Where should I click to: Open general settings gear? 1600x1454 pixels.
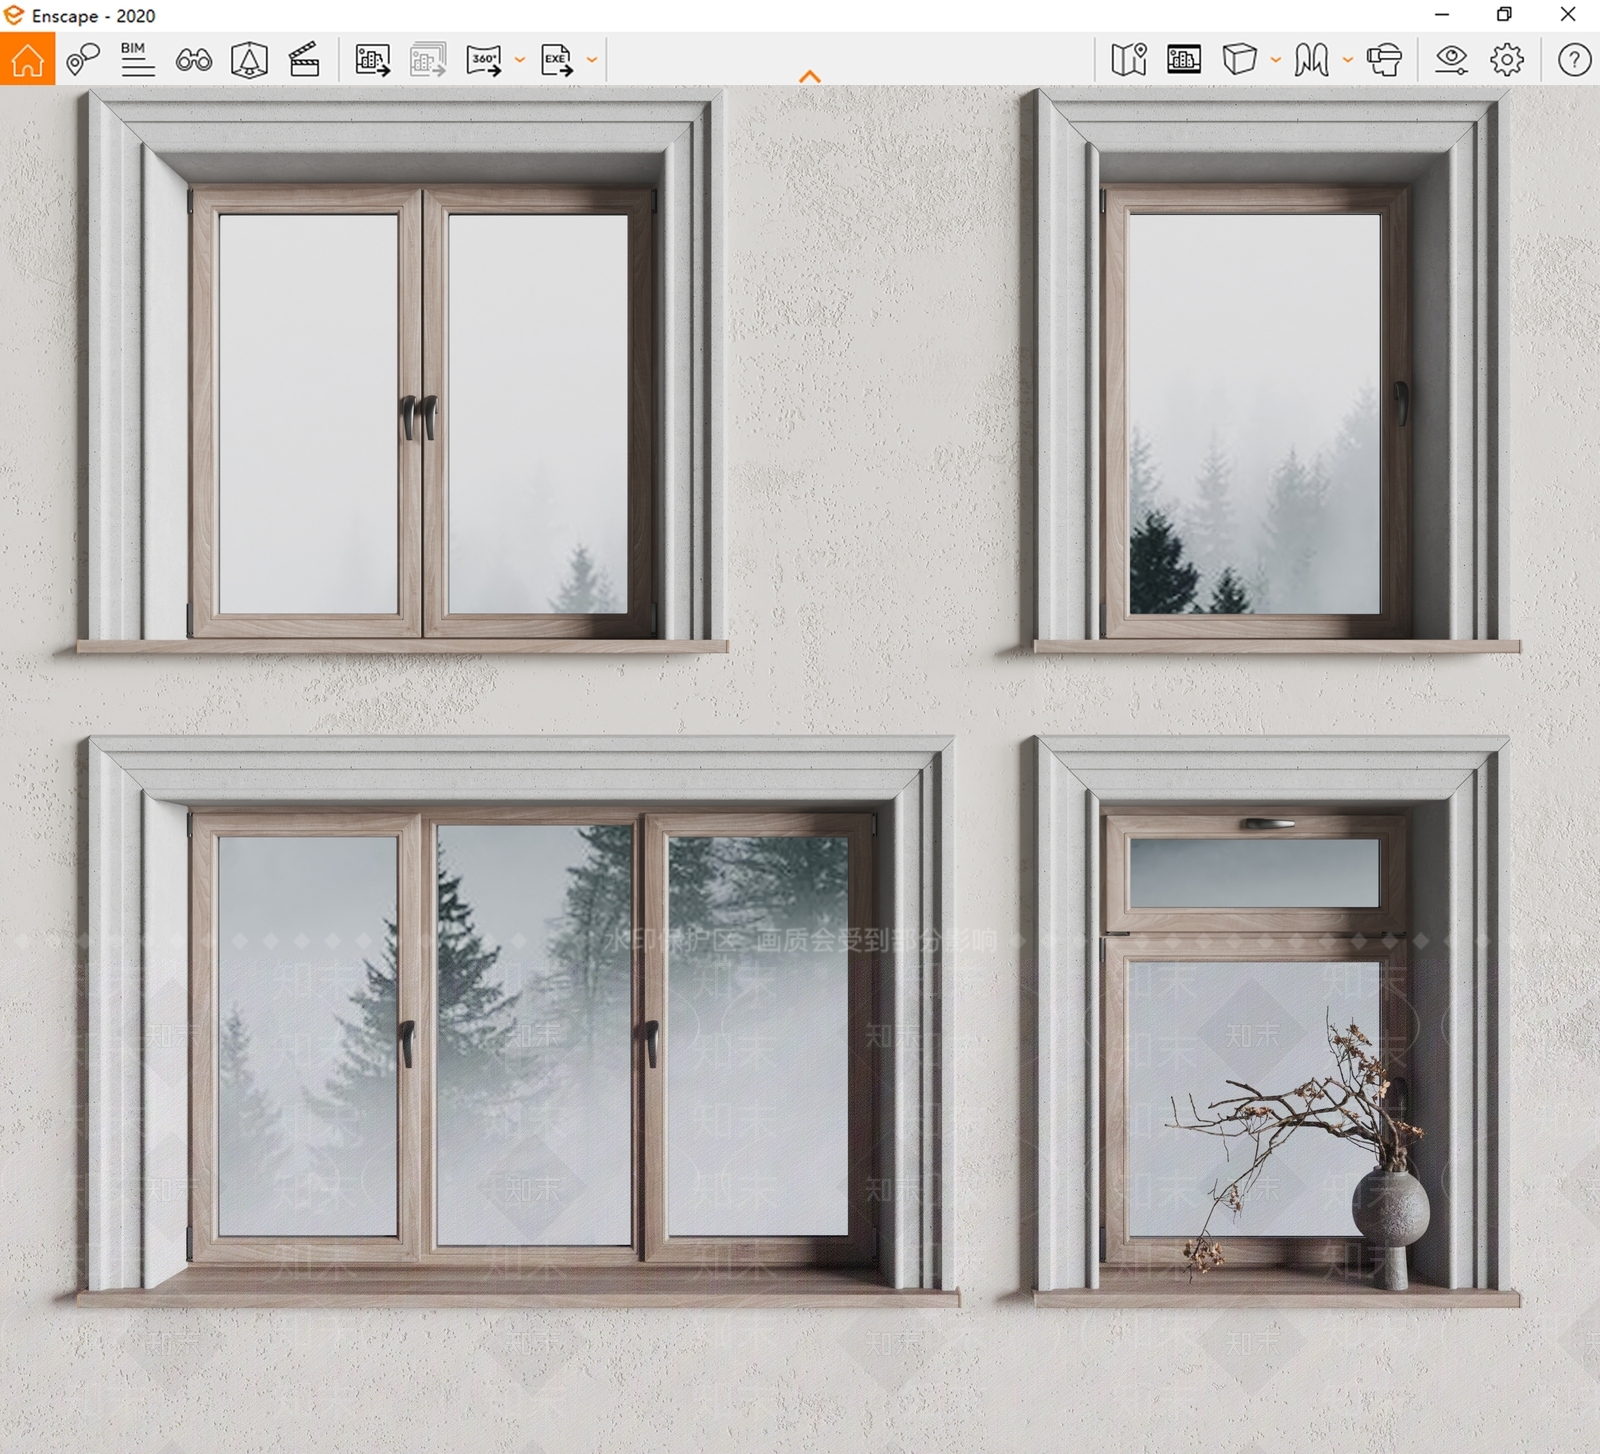[x=1507, y=60]
